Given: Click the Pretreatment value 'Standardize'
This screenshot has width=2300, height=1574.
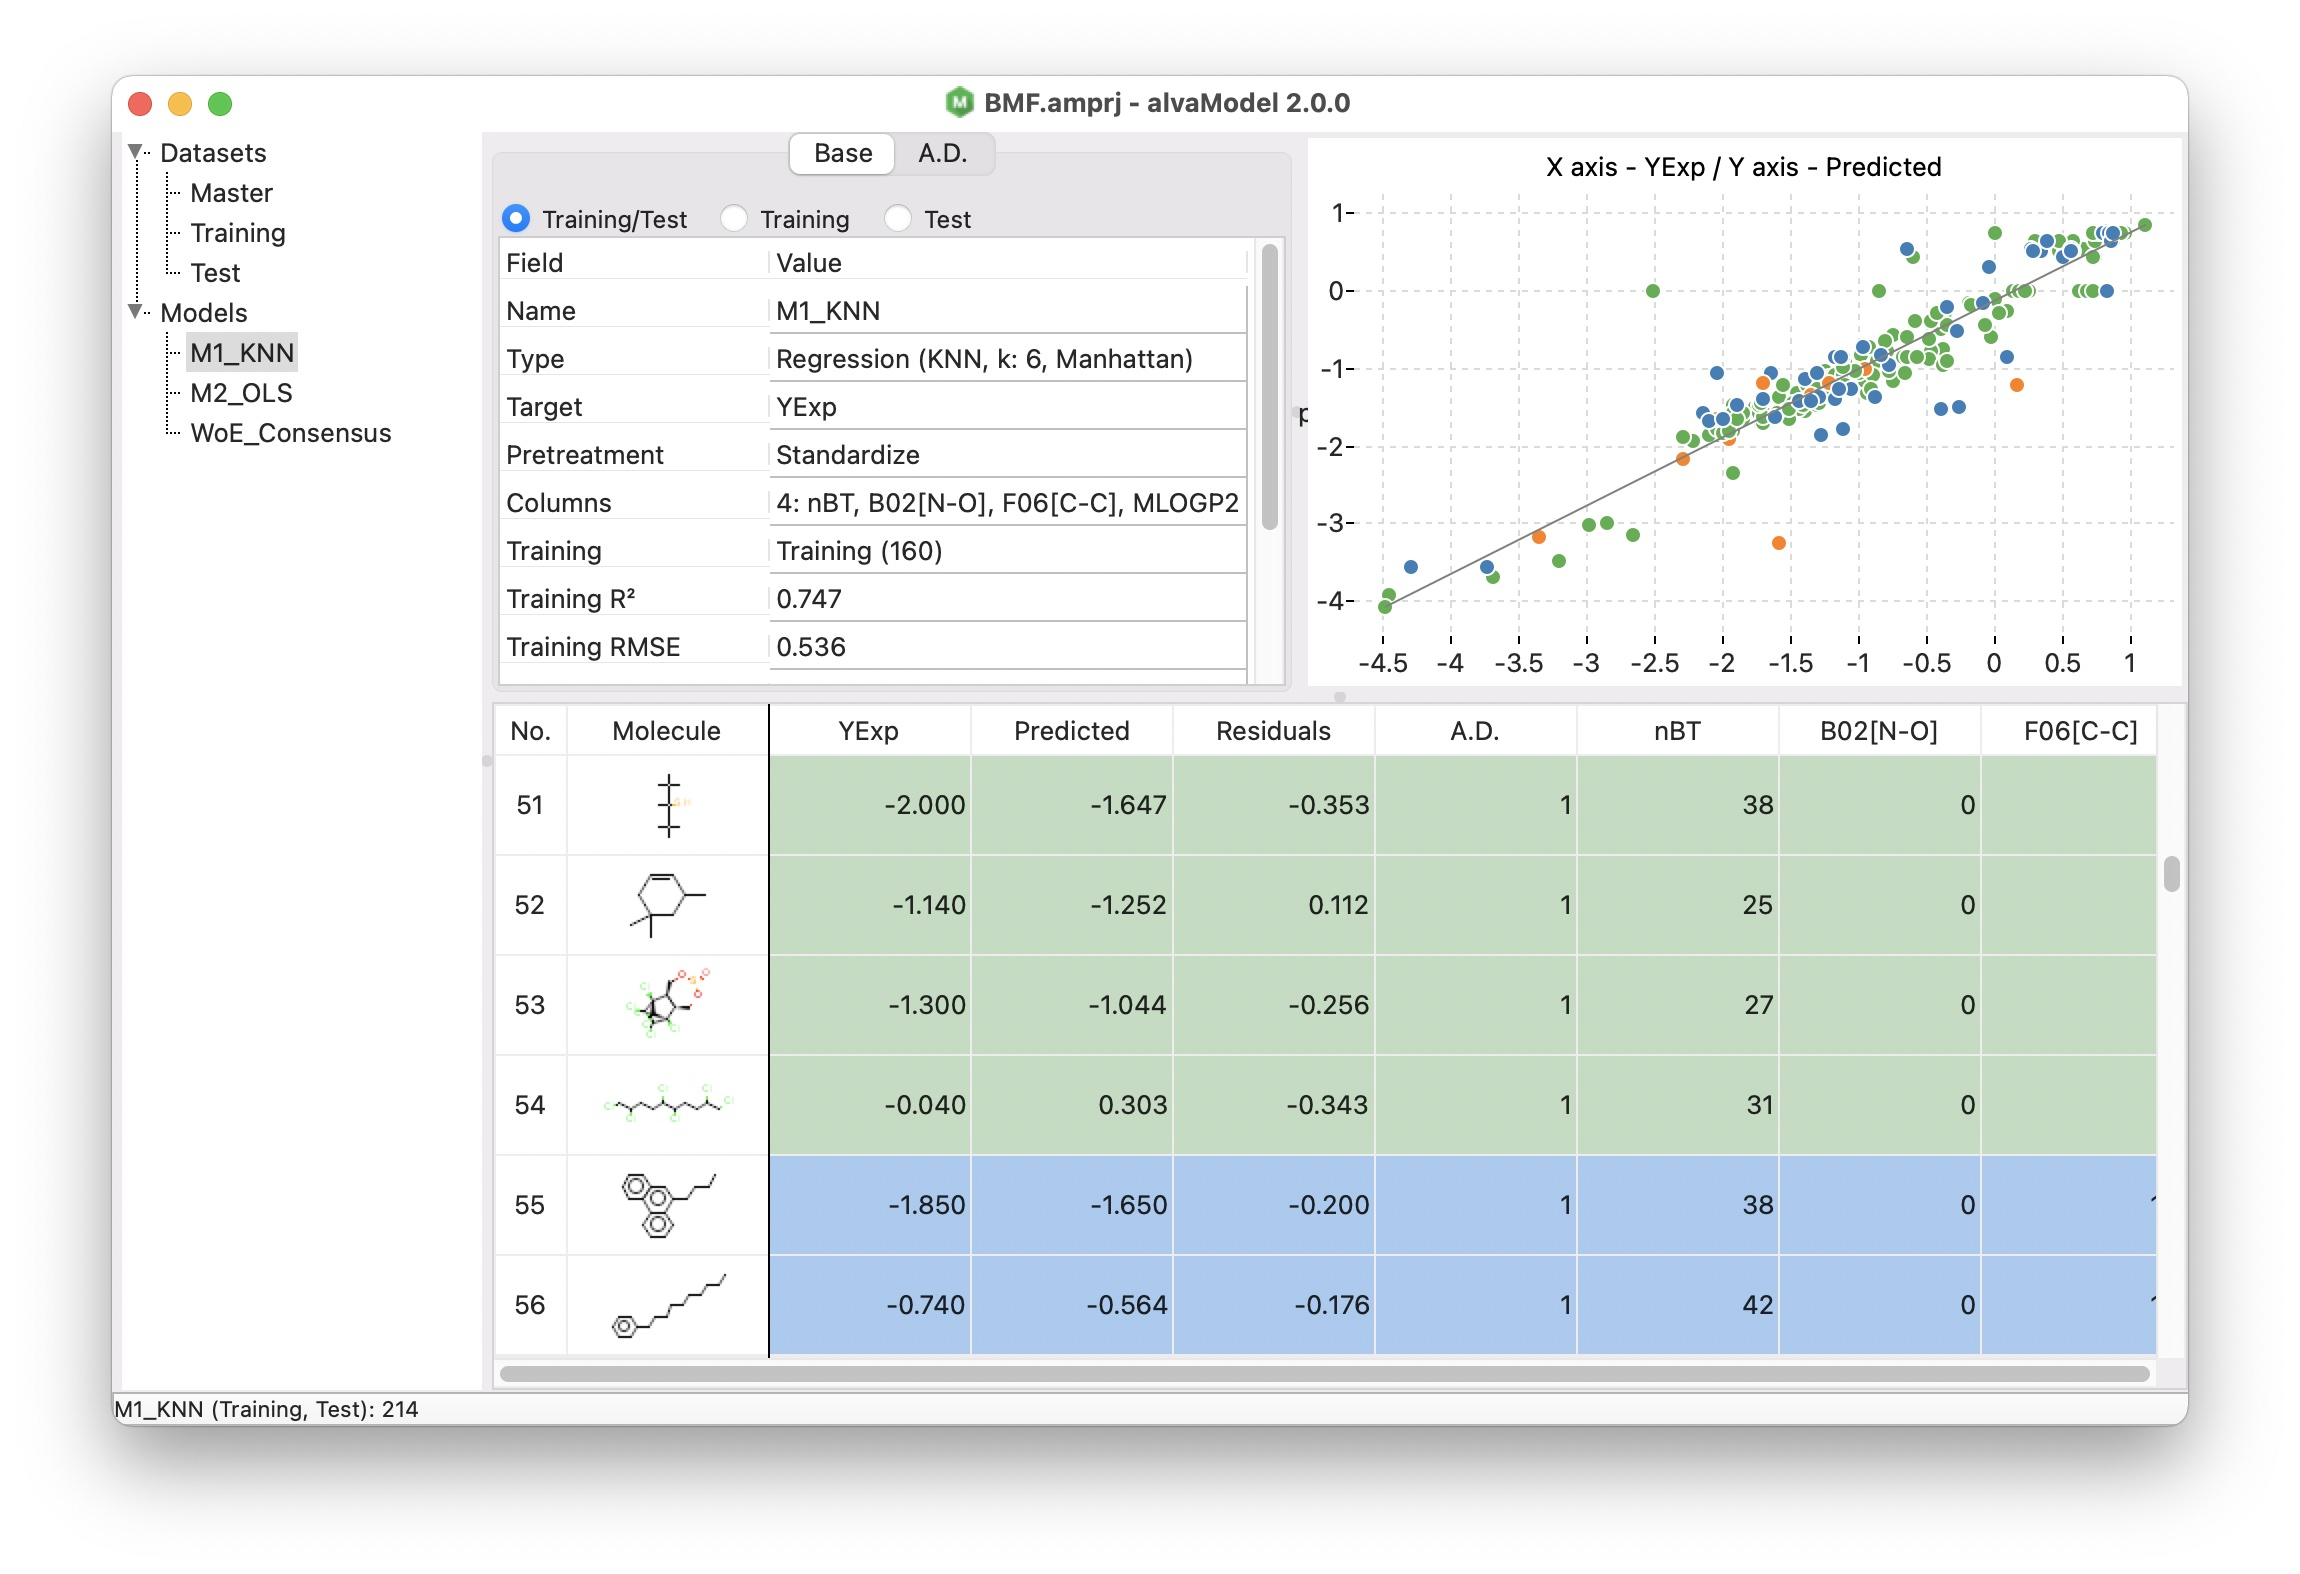Looking at the screenshot, I should coord(1007,455).
